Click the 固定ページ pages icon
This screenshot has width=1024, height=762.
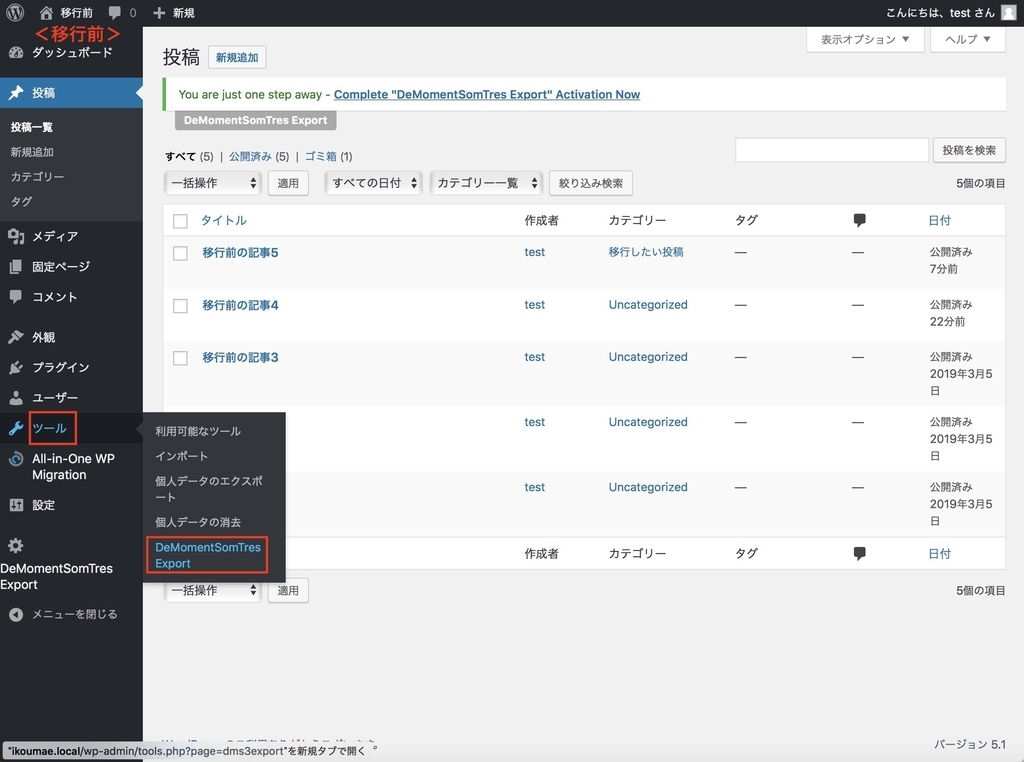click(x=16, y=266)
